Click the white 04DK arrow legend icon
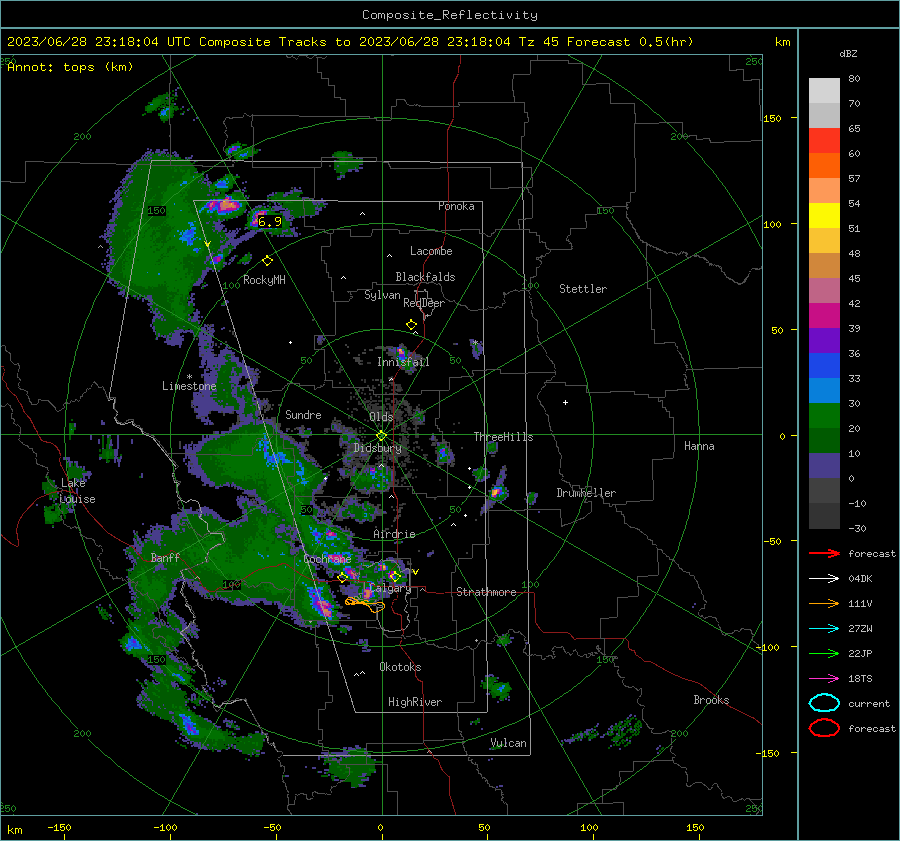Screen dimensions: 900x841 [x=824, y=579]
